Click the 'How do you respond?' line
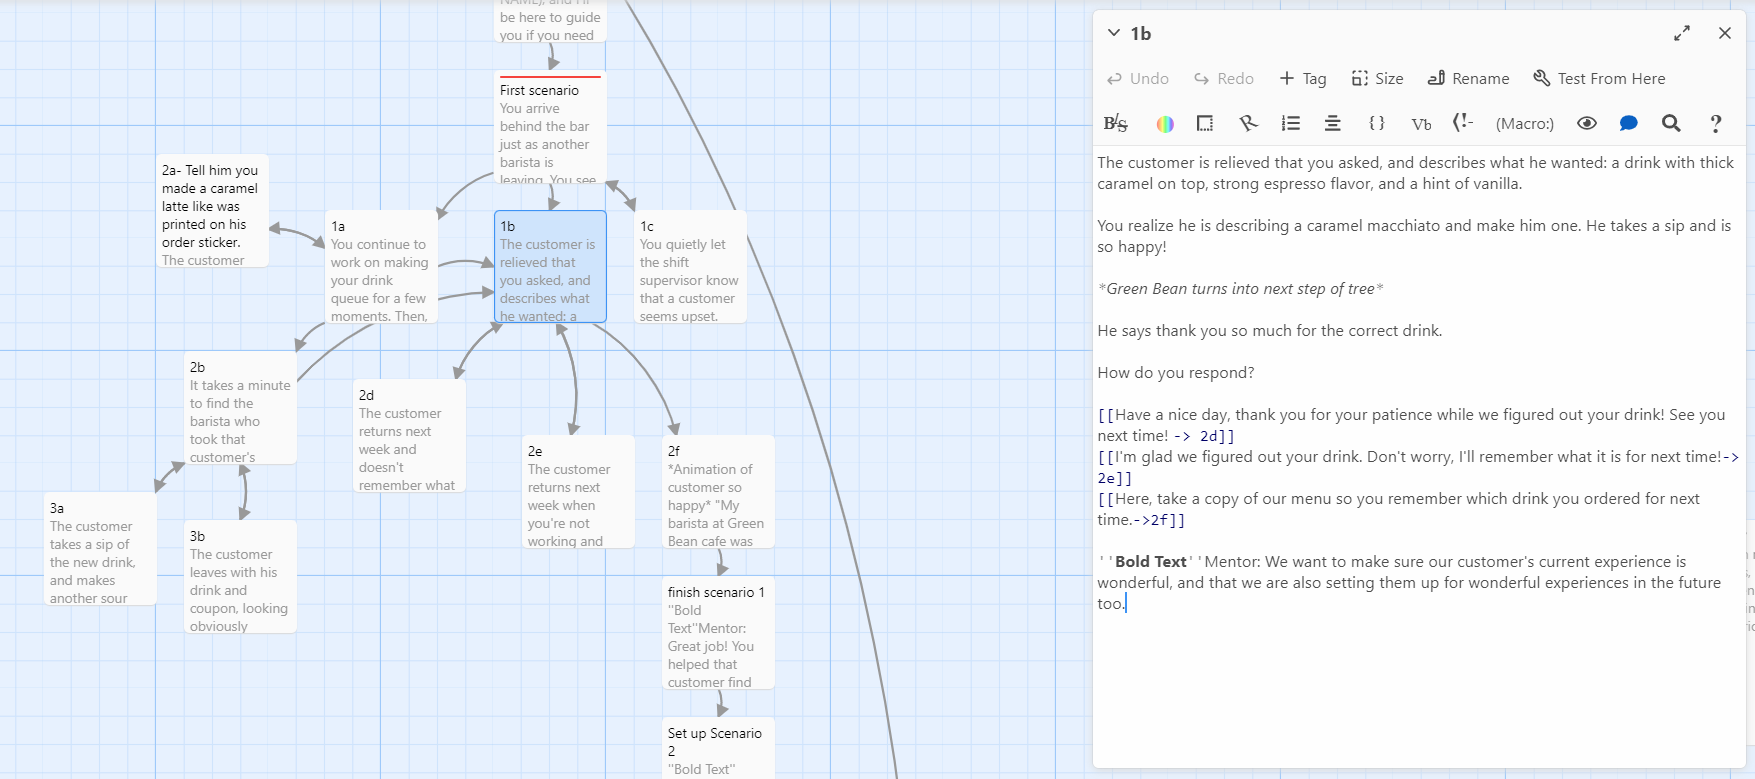 coord(1176,373)
